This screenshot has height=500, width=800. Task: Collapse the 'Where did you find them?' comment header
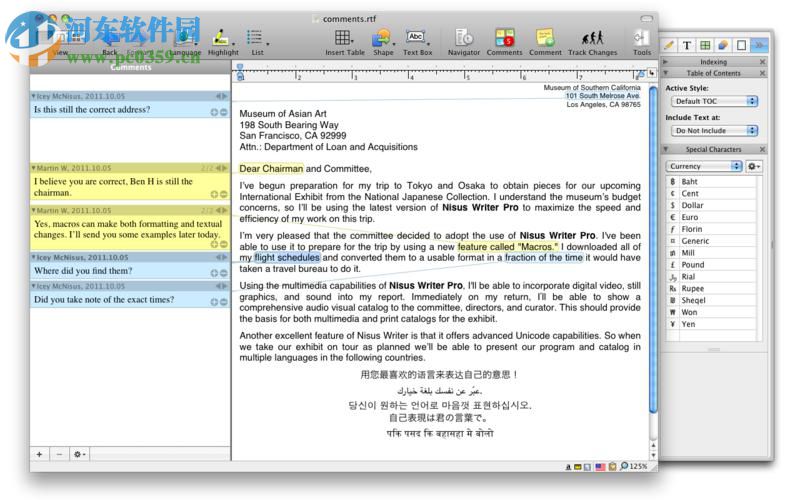click(x=34, y=257)
